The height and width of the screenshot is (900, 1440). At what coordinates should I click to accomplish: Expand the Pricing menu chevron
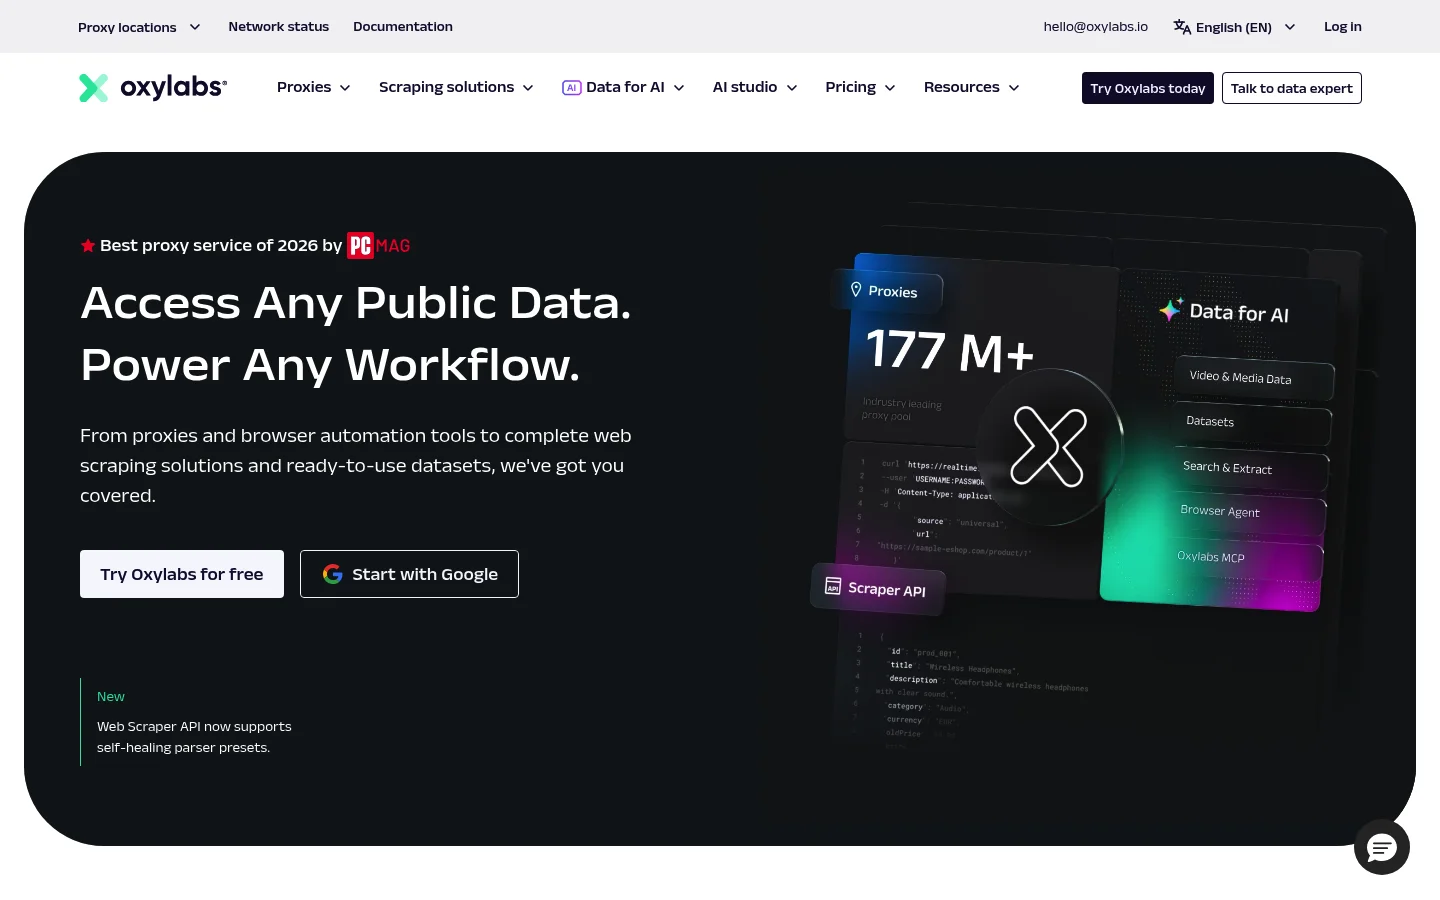pyautogui.click(x=890, y=88)
